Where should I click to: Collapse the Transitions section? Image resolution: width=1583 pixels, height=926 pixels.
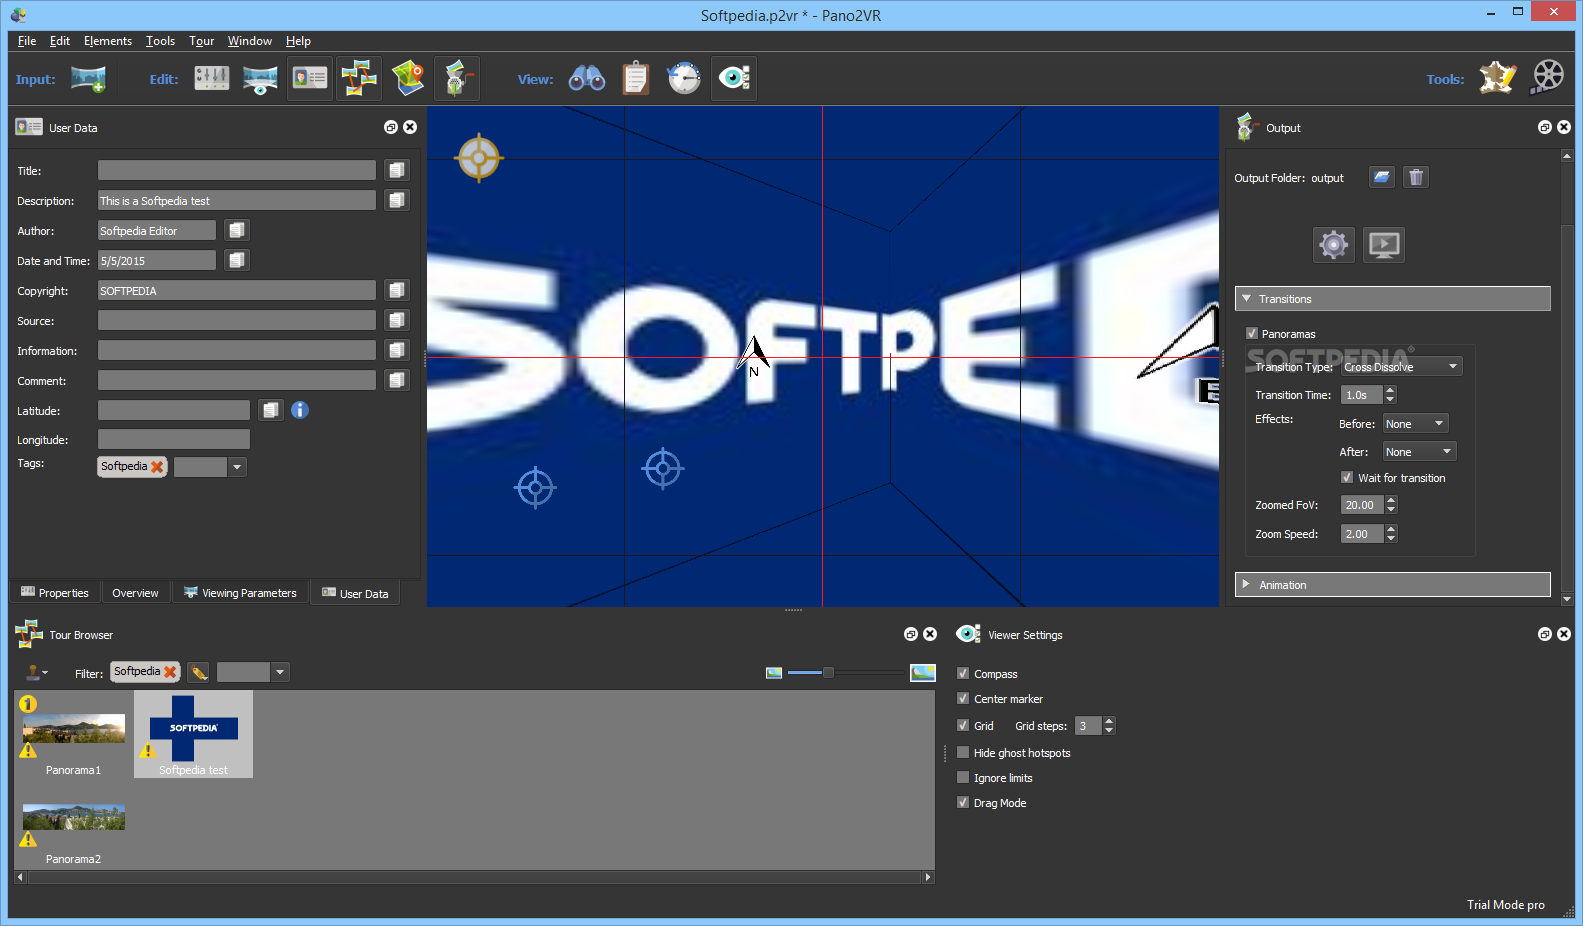click(x=1392, y=299)
